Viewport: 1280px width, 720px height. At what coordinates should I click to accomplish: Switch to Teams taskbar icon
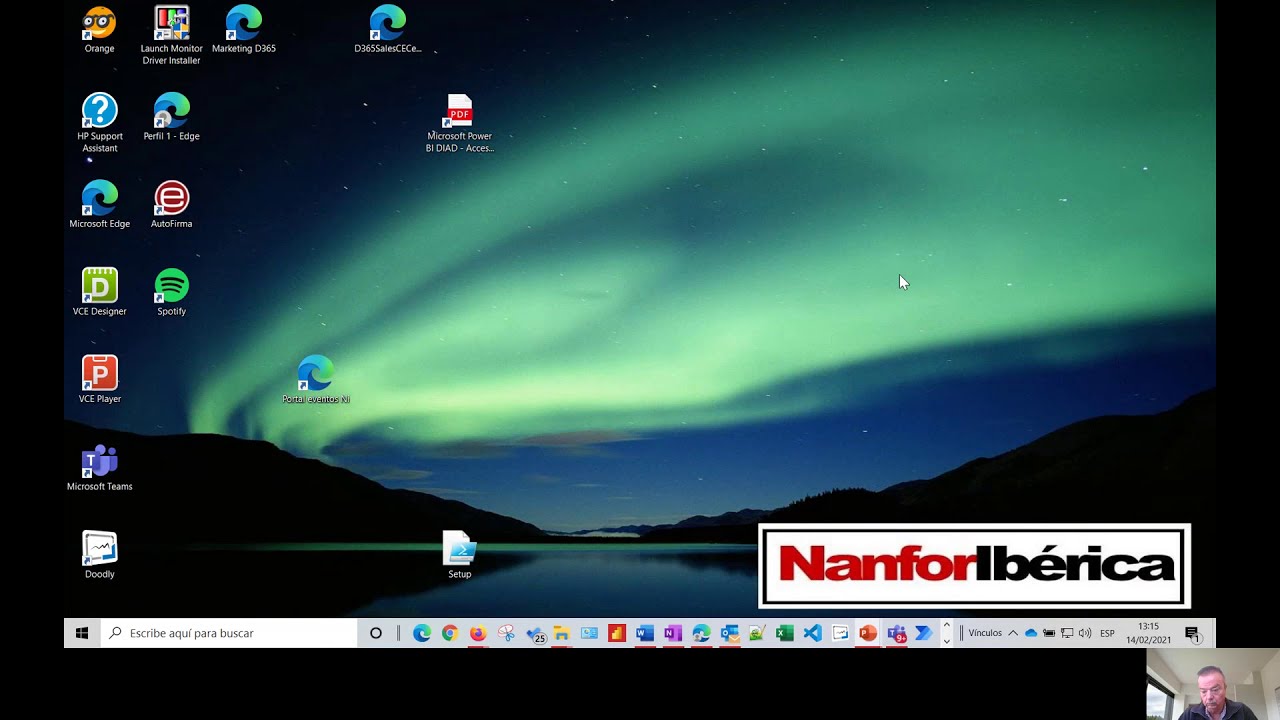click(896, 633)
